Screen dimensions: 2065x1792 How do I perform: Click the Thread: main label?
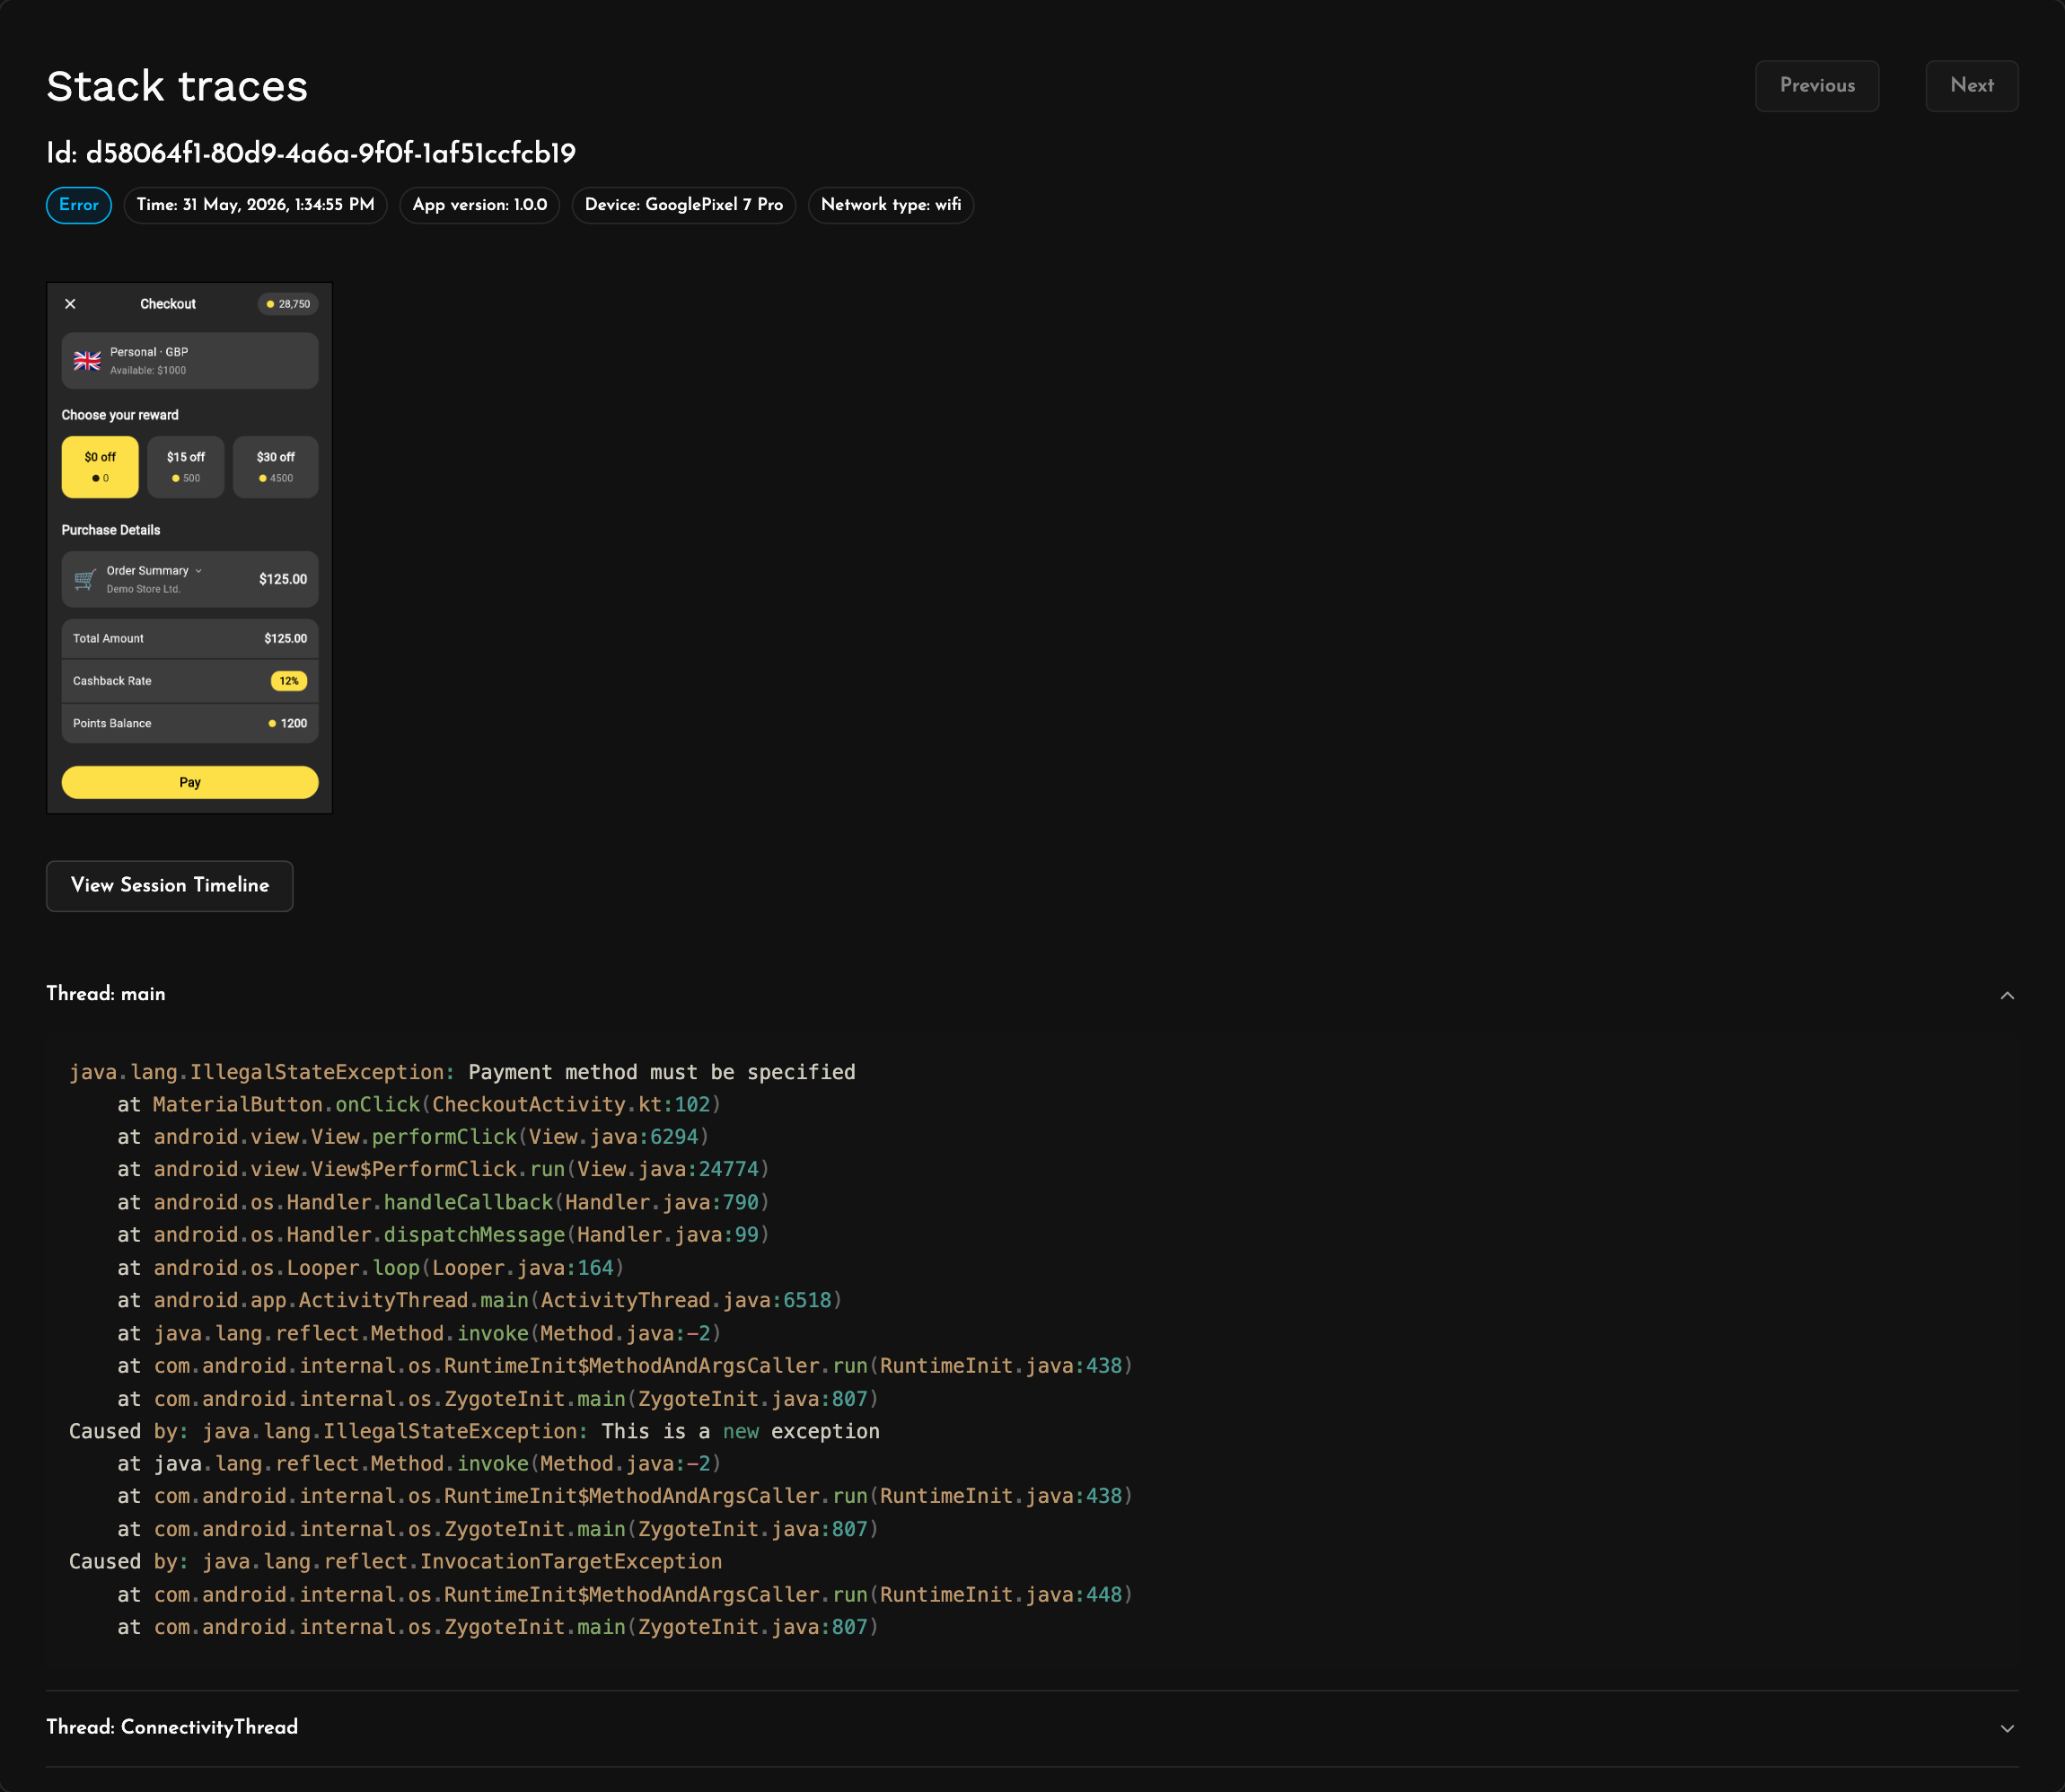click(x=106, y=994)
